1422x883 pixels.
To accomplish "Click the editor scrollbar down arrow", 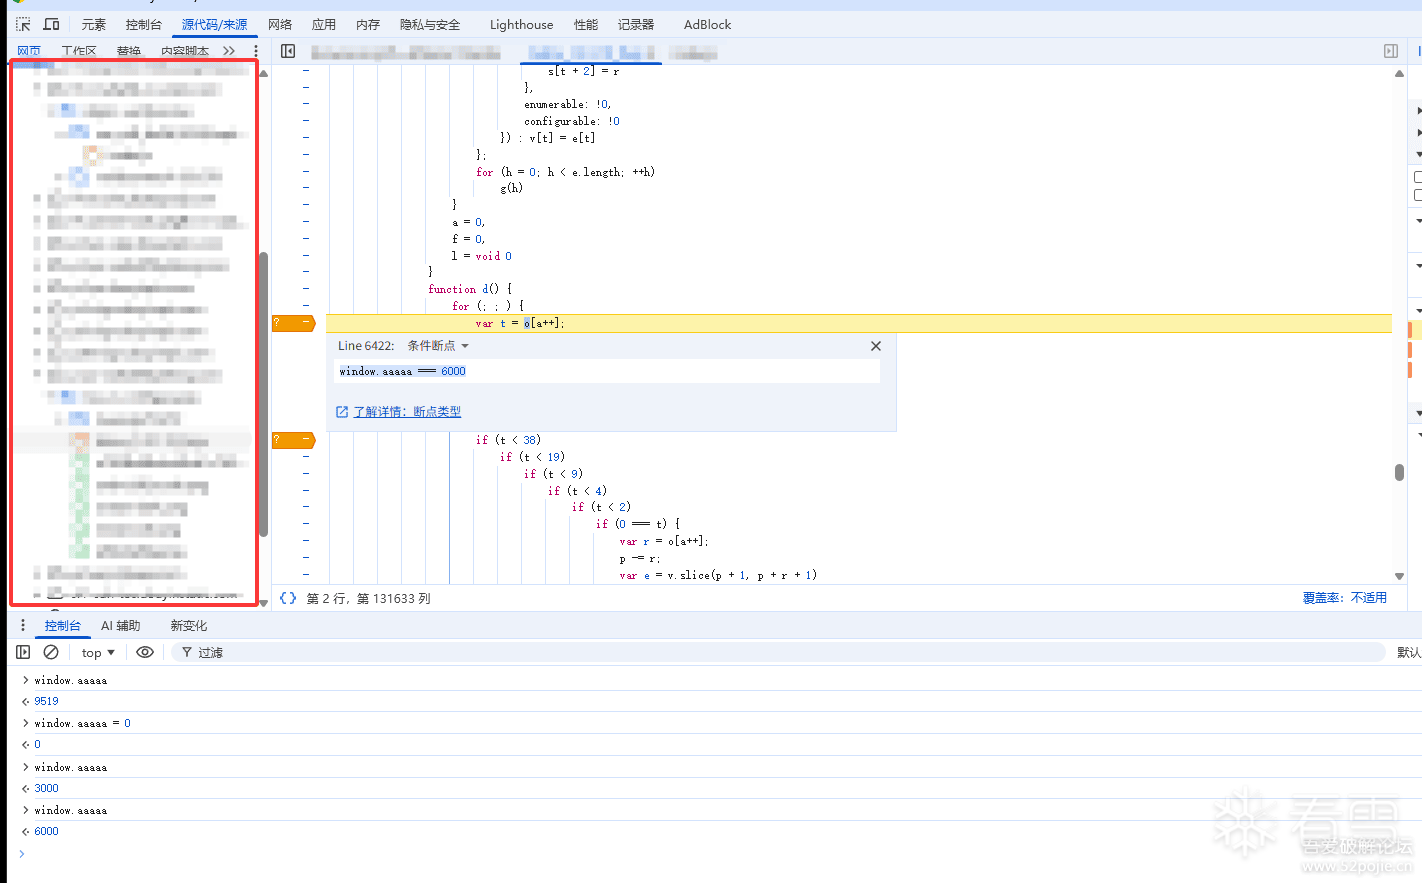I will coord(1399,577).
